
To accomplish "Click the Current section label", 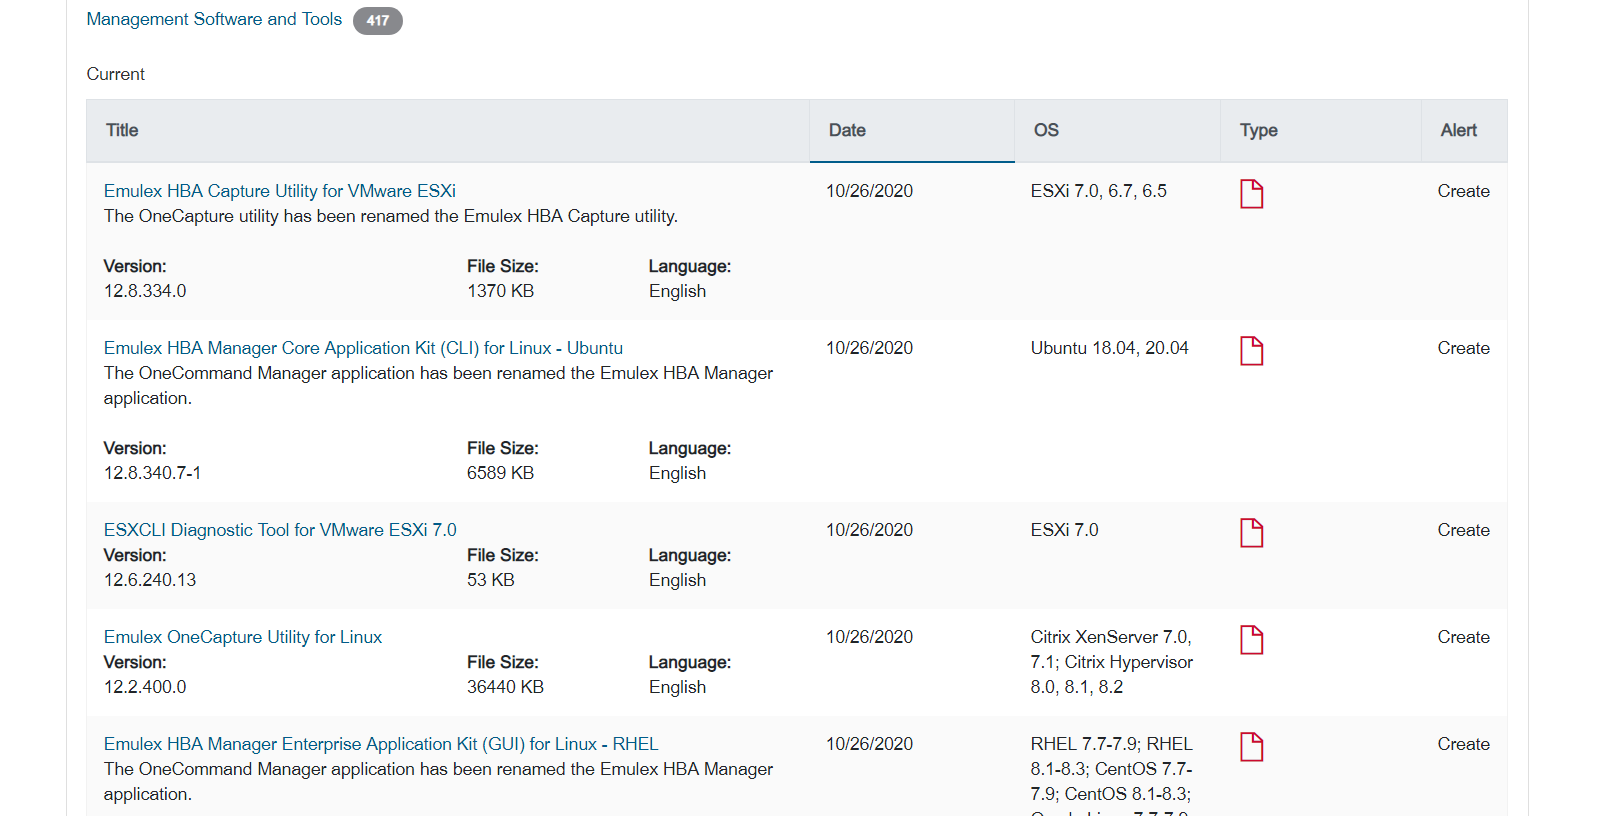I will (x=116, y=74).
